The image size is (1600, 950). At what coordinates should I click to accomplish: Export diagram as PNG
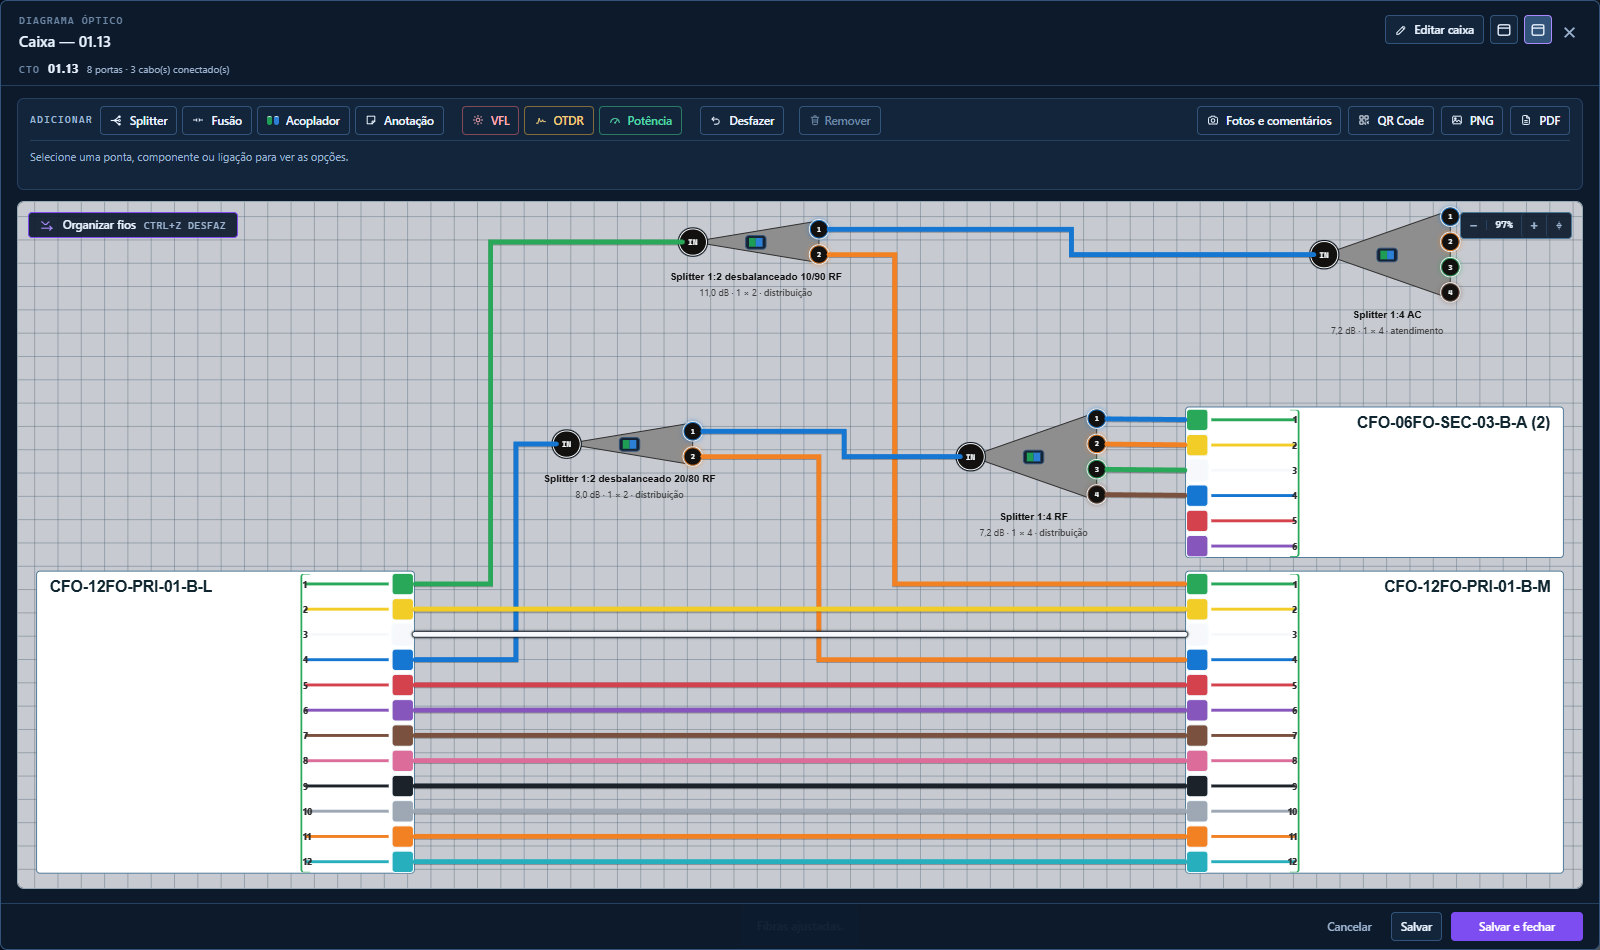tap(1472, 121)
